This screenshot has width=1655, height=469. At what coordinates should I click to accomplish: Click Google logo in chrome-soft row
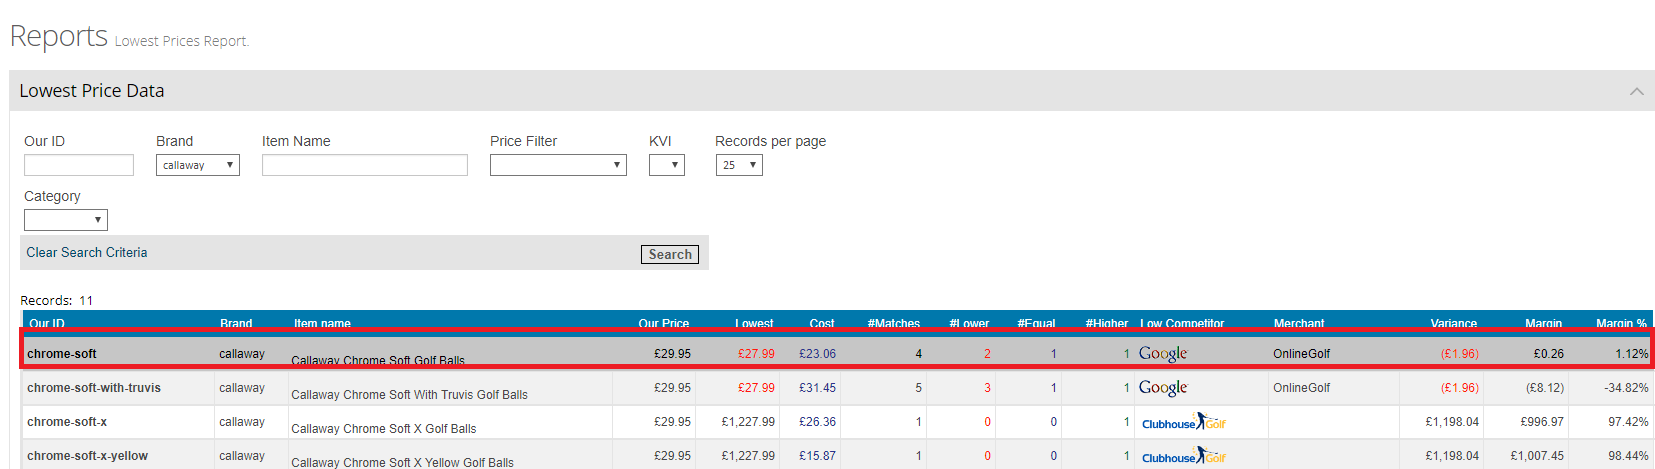1162,354
